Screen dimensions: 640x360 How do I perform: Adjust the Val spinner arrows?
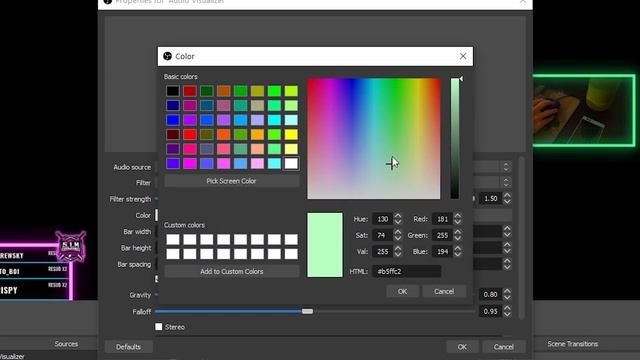398,252
